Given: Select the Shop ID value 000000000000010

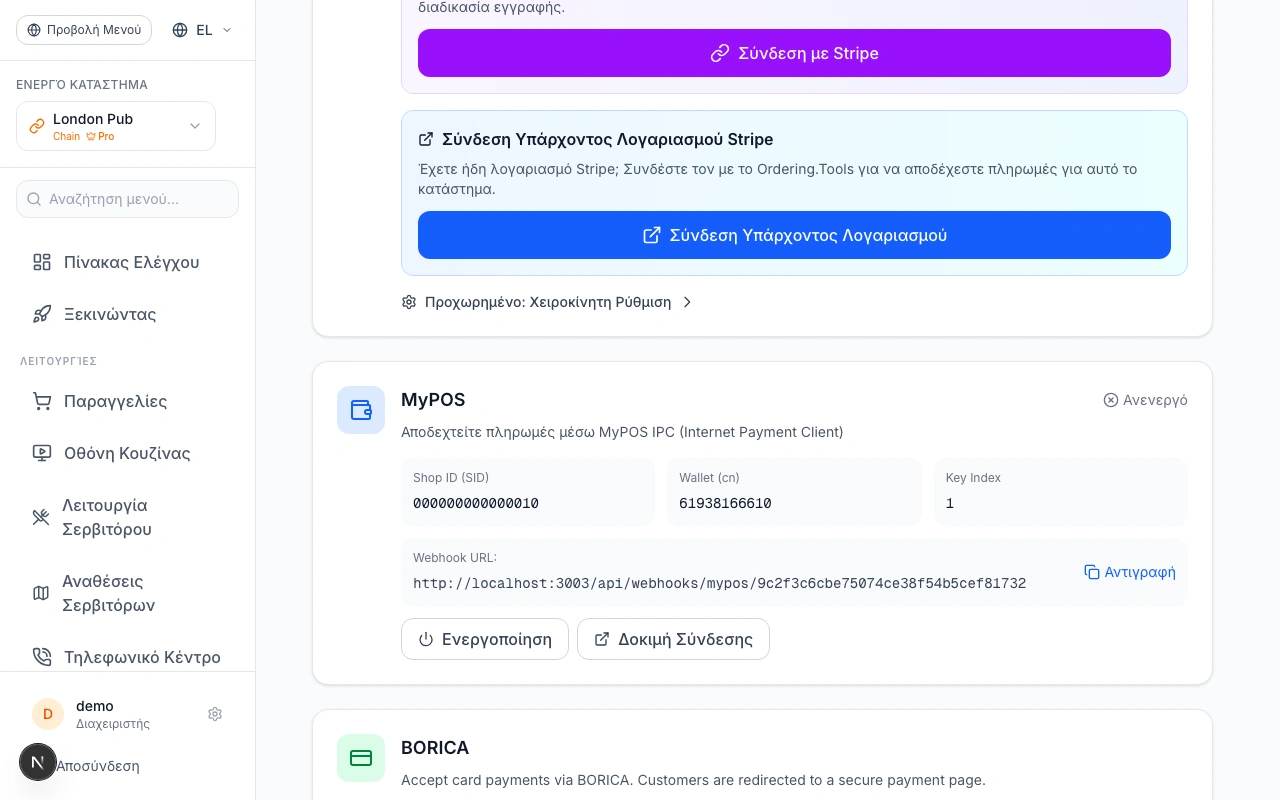Looking at the screenshot, I should [x=476, y=504].
